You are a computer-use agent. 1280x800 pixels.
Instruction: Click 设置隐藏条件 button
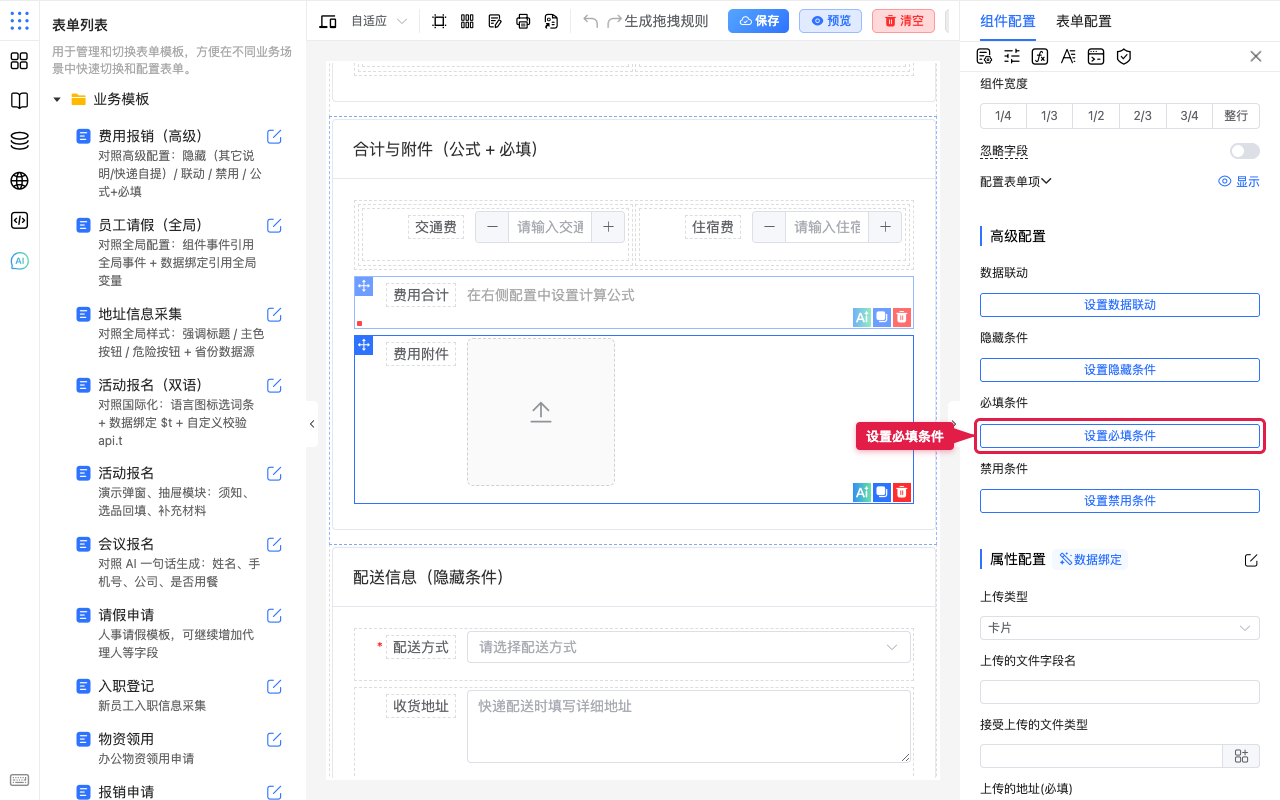1120,370
